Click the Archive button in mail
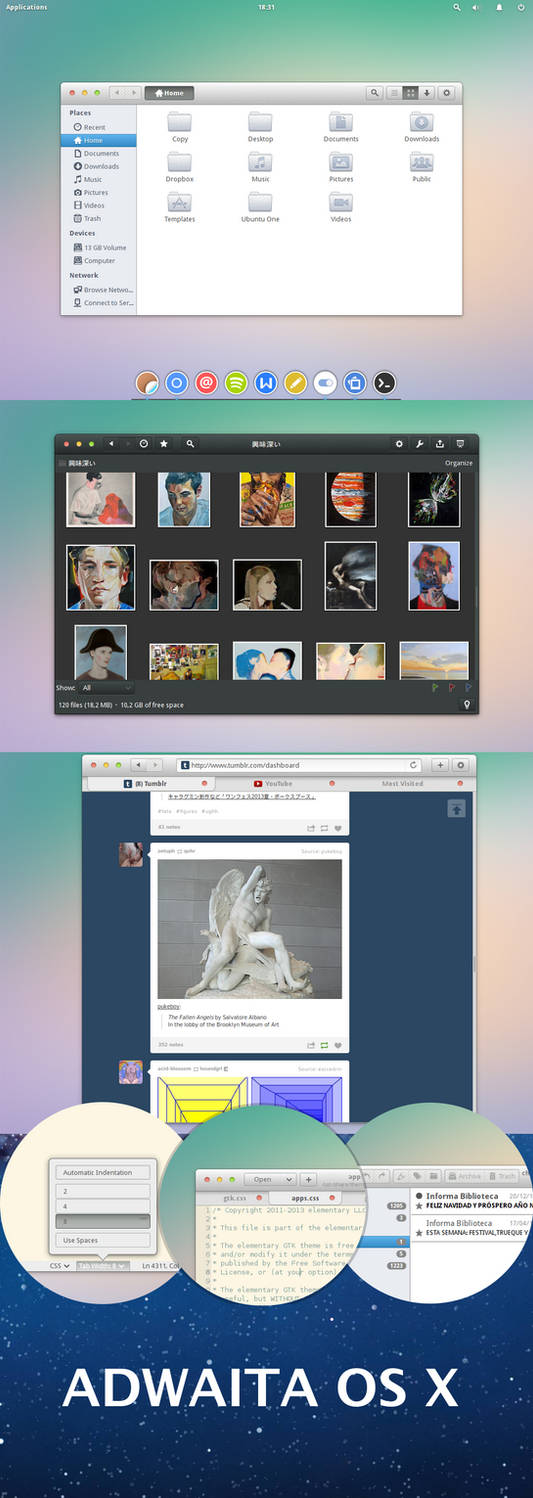 click(x=466, y=1176)
